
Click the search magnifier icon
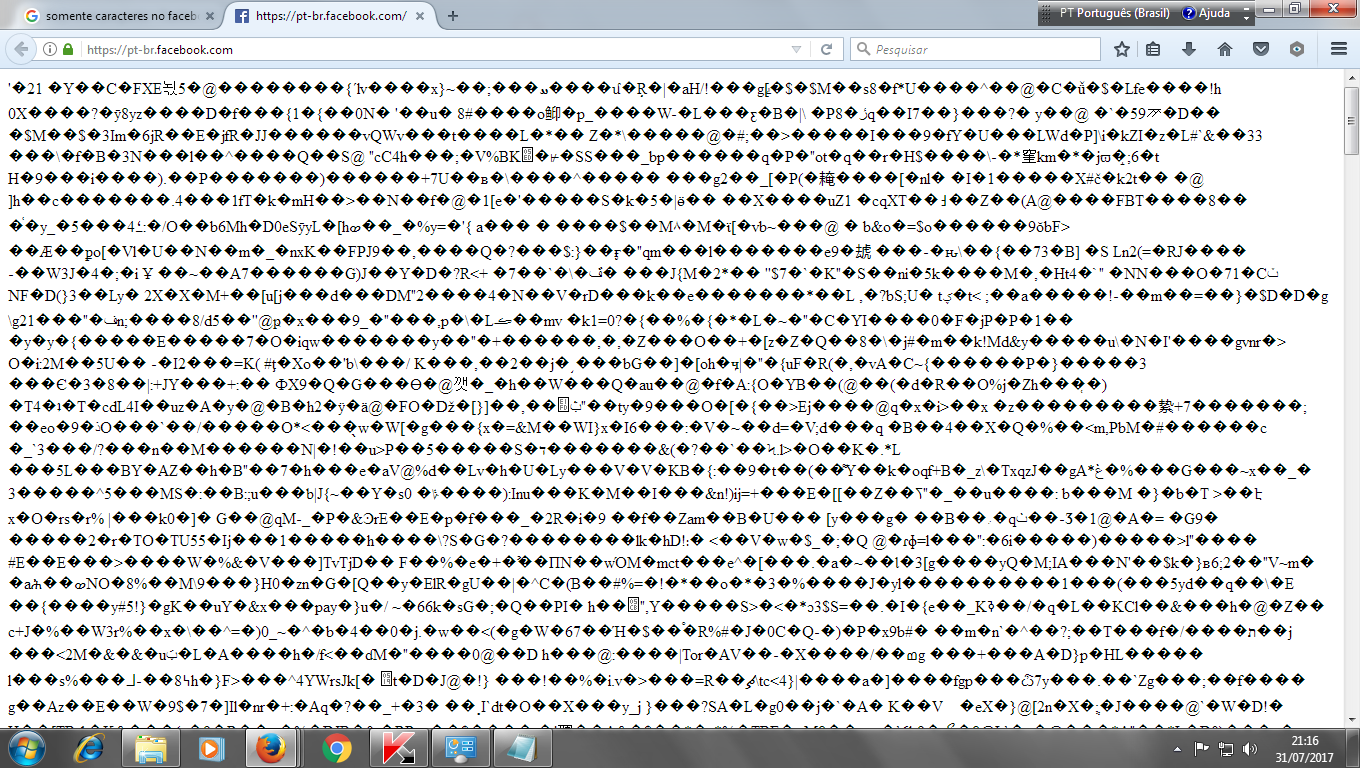[x=863, y=49]
